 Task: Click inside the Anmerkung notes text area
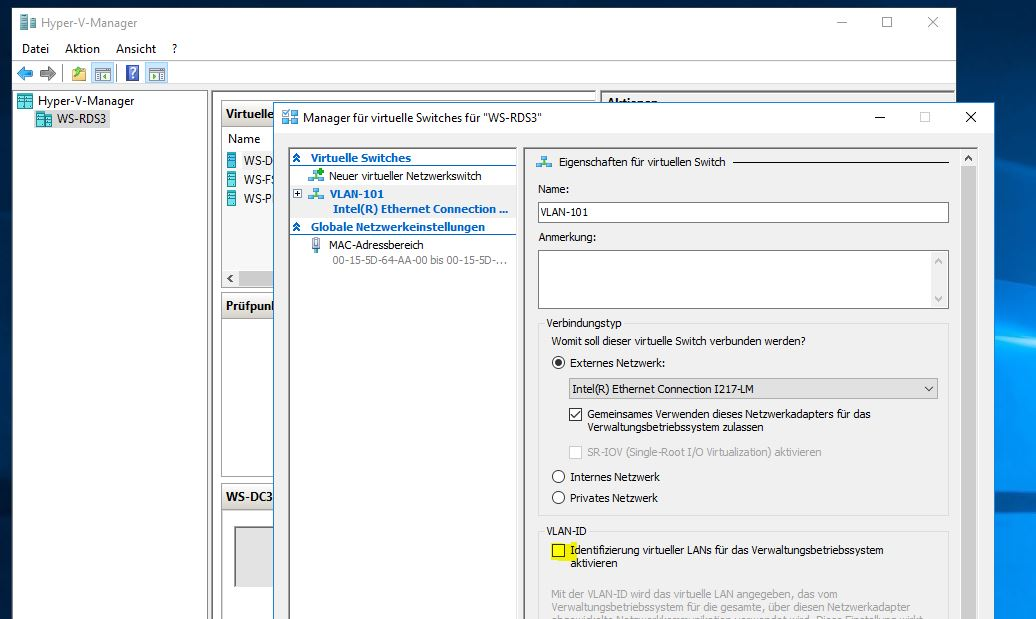click(x=735, y=279)
